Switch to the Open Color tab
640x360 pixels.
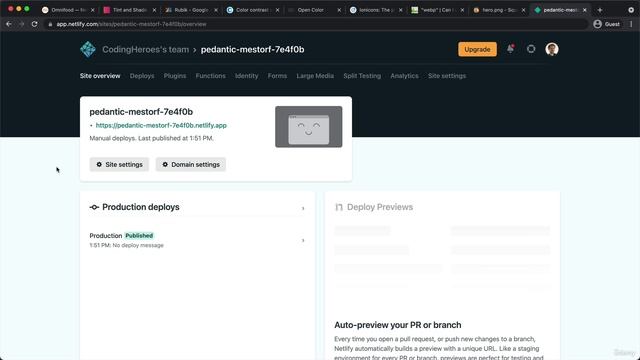(x=314, y=10)
